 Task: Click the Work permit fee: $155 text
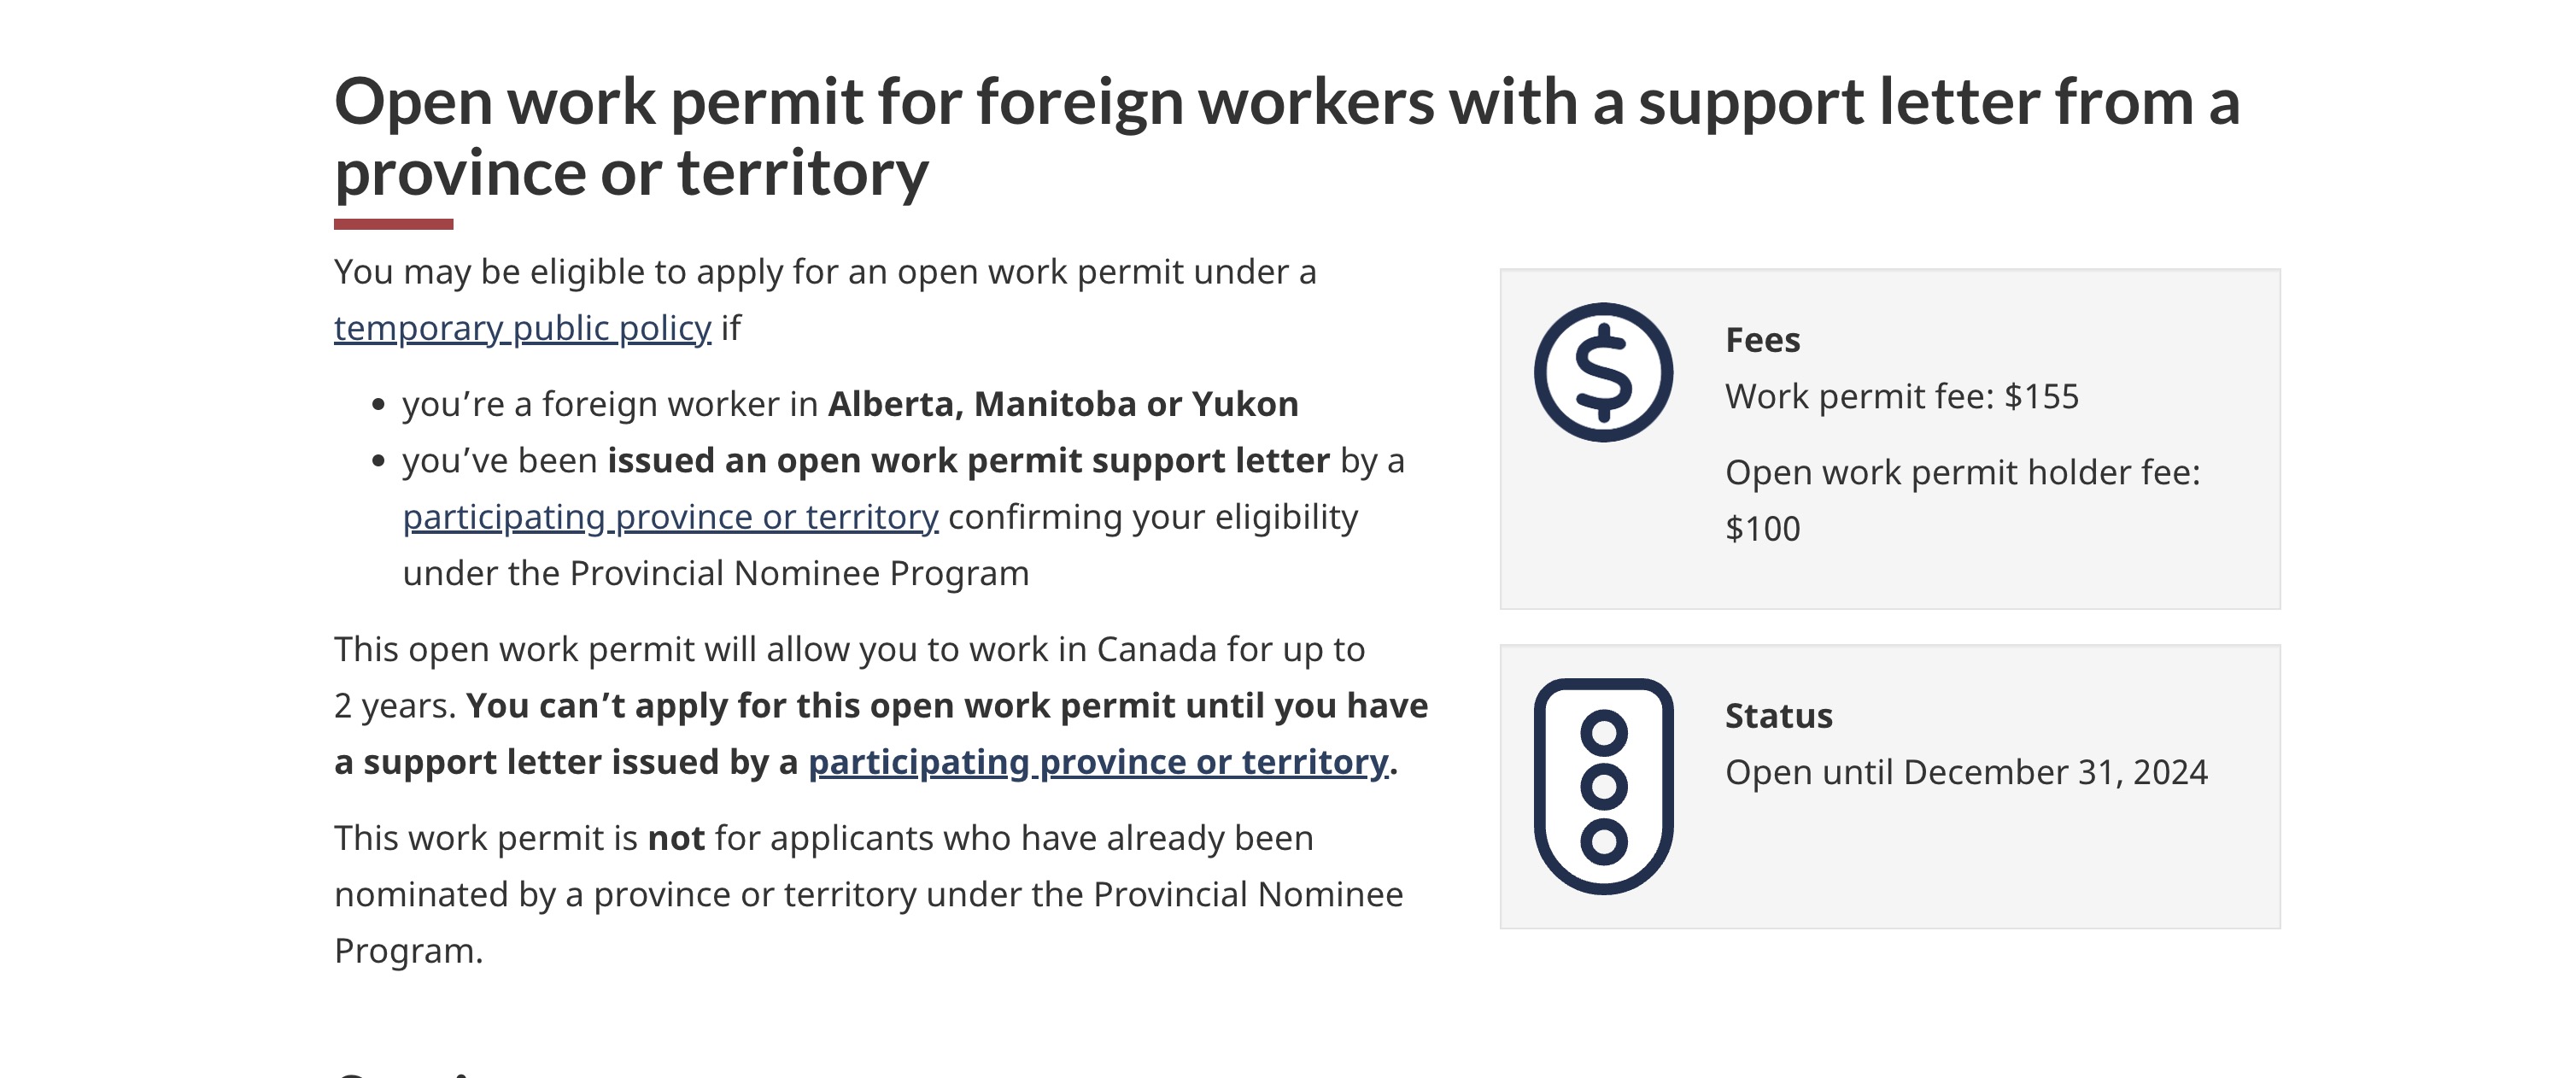1901,397
